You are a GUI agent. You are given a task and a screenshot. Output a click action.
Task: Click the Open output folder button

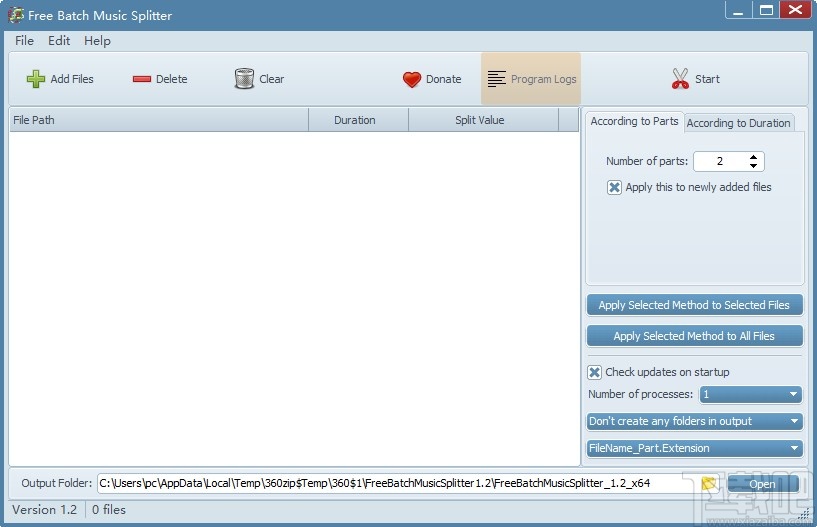point(762,484)
